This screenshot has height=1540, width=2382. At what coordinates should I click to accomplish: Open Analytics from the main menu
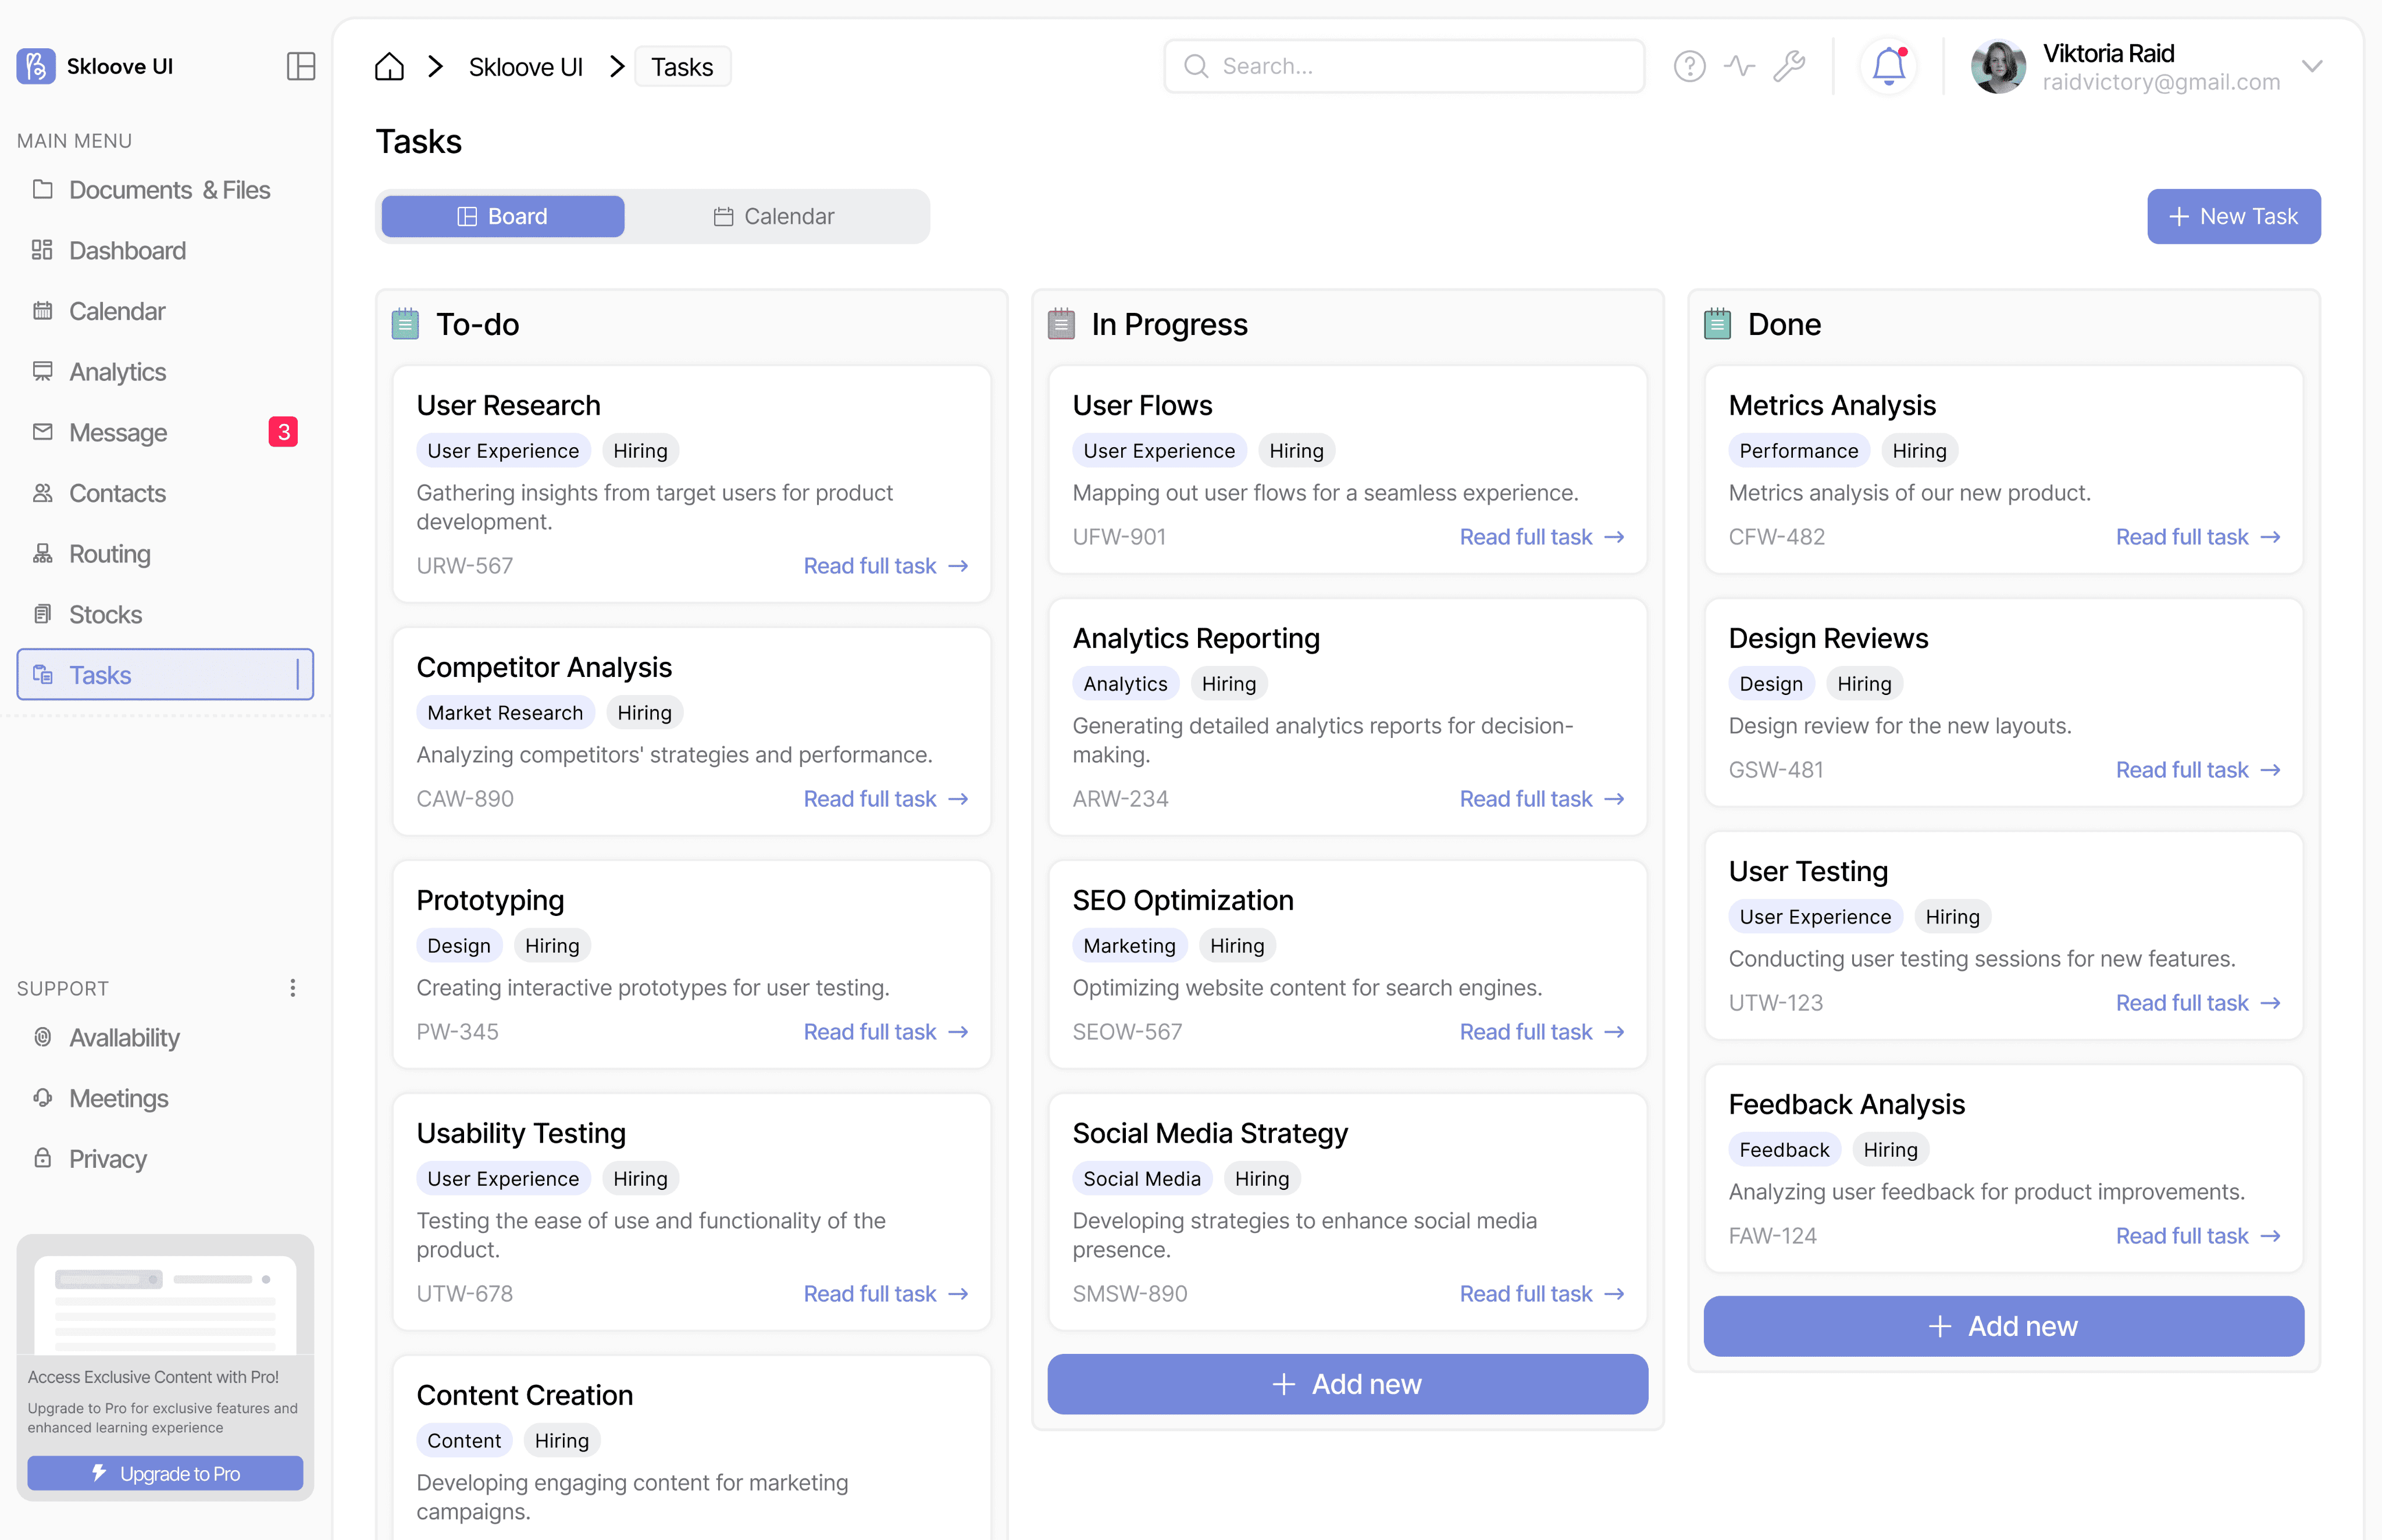click(x=165, y=372)
